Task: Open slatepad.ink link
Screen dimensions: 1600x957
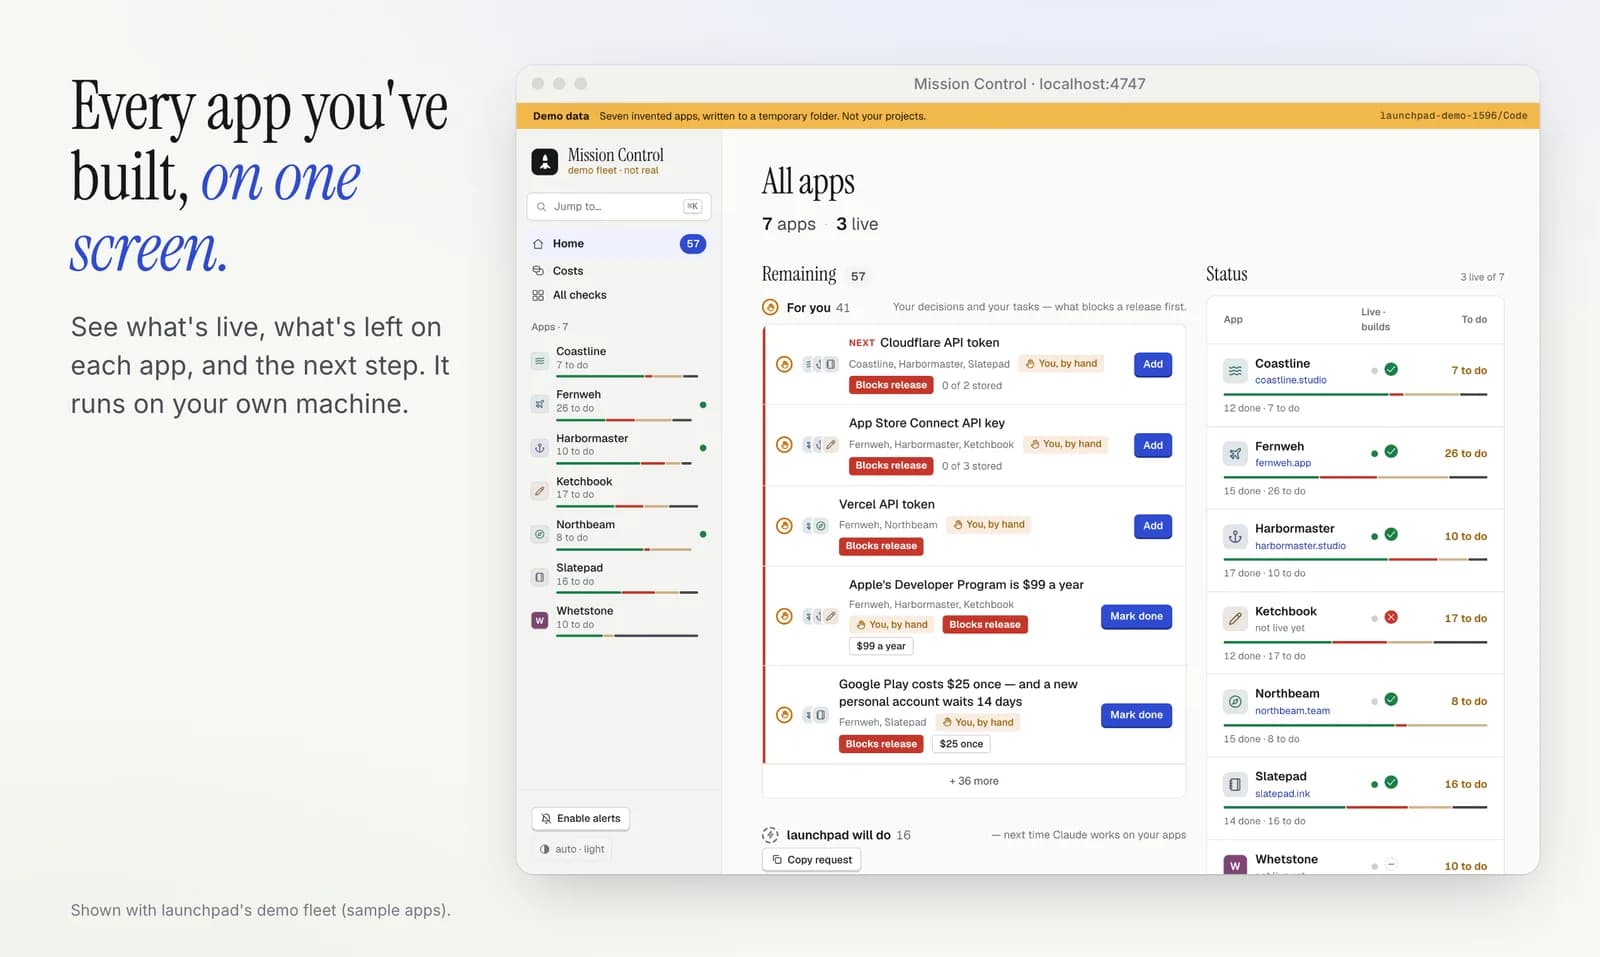Action: coord(1282,794)
